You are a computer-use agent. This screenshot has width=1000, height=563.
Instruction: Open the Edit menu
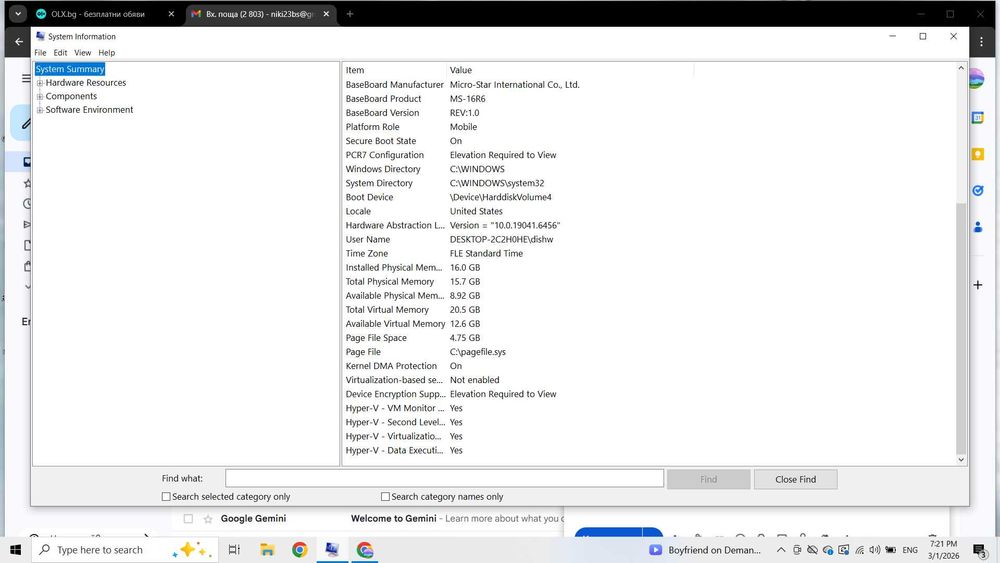[60, 53]
